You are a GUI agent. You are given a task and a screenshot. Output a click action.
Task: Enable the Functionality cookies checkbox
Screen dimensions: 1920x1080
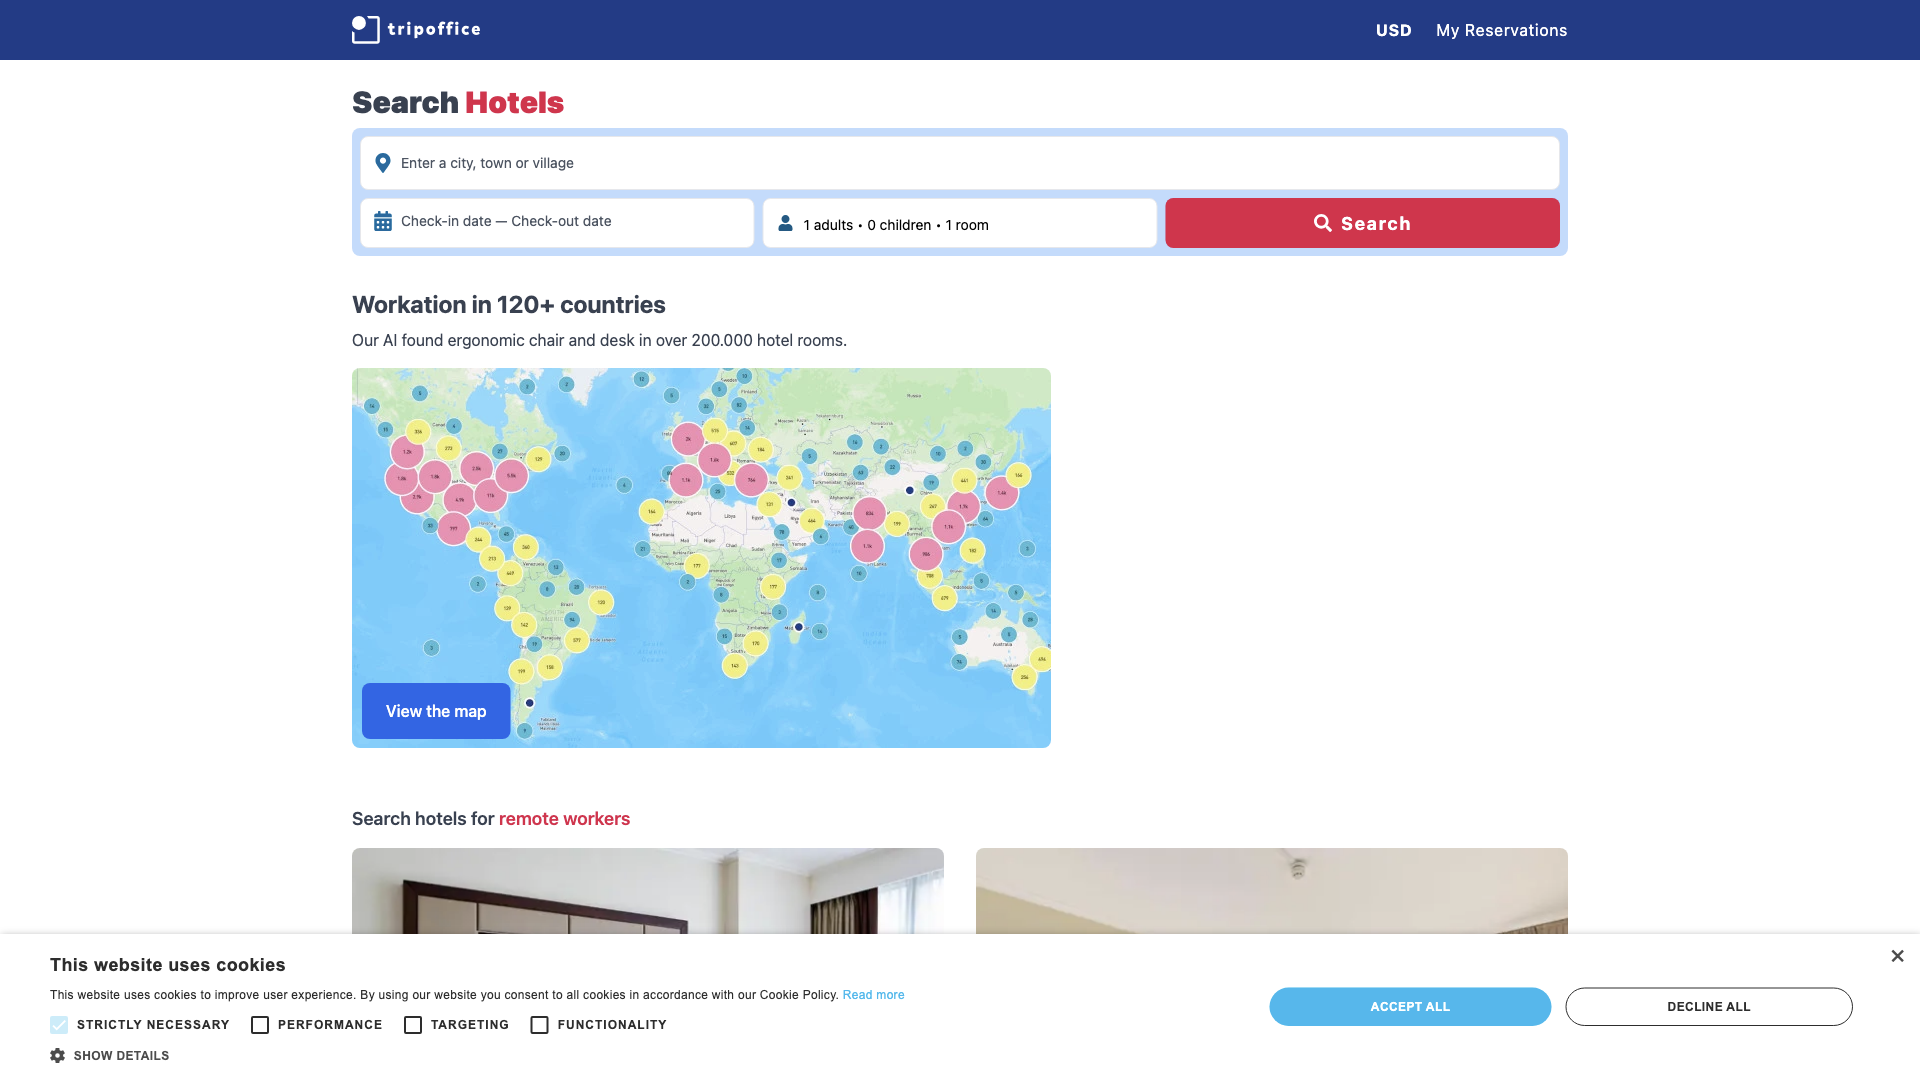coord(539,1025)
